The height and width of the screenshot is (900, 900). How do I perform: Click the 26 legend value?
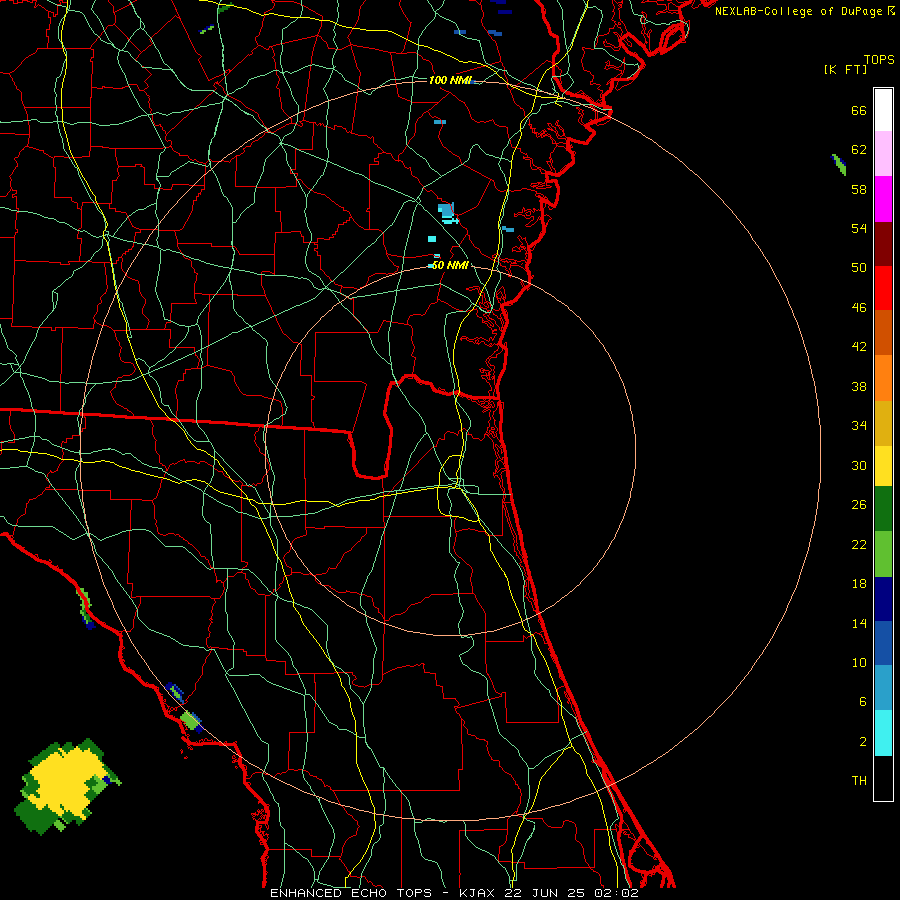click(859, 505)
